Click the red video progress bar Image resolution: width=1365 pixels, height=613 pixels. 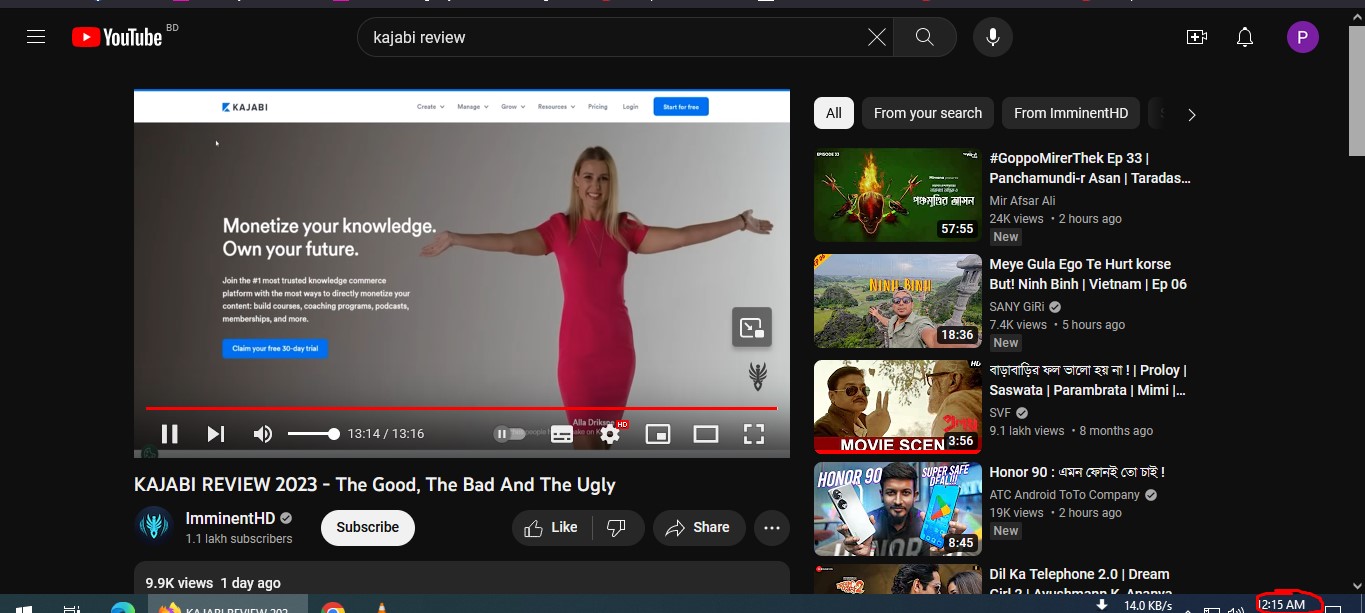coord(461,408)
